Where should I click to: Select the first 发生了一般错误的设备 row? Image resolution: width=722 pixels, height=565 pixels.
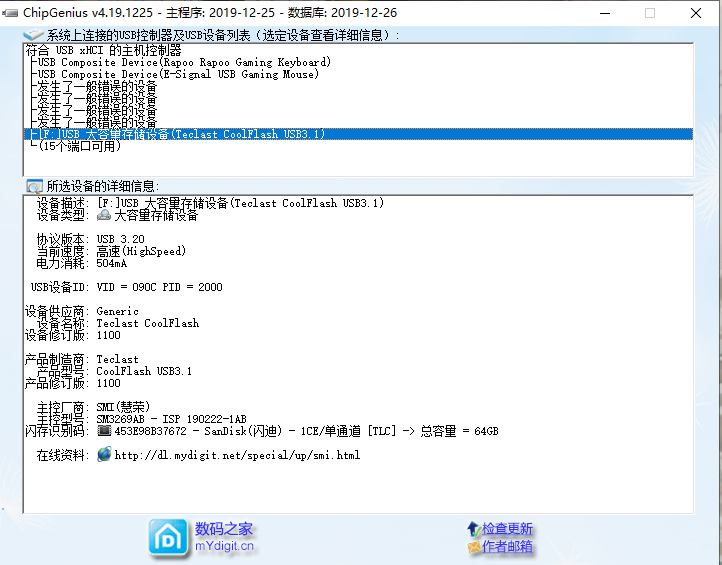(358, 86)
